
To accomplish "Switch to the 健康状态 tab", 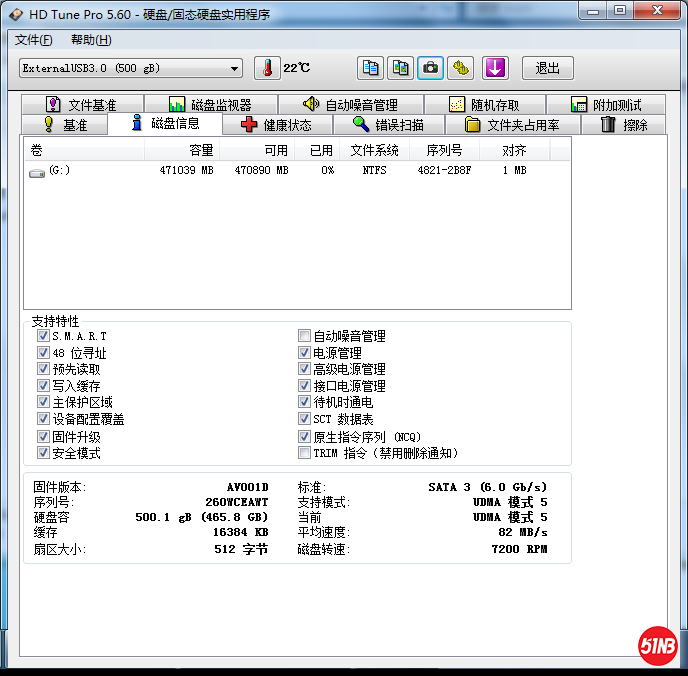I will [x=277, y=125].
